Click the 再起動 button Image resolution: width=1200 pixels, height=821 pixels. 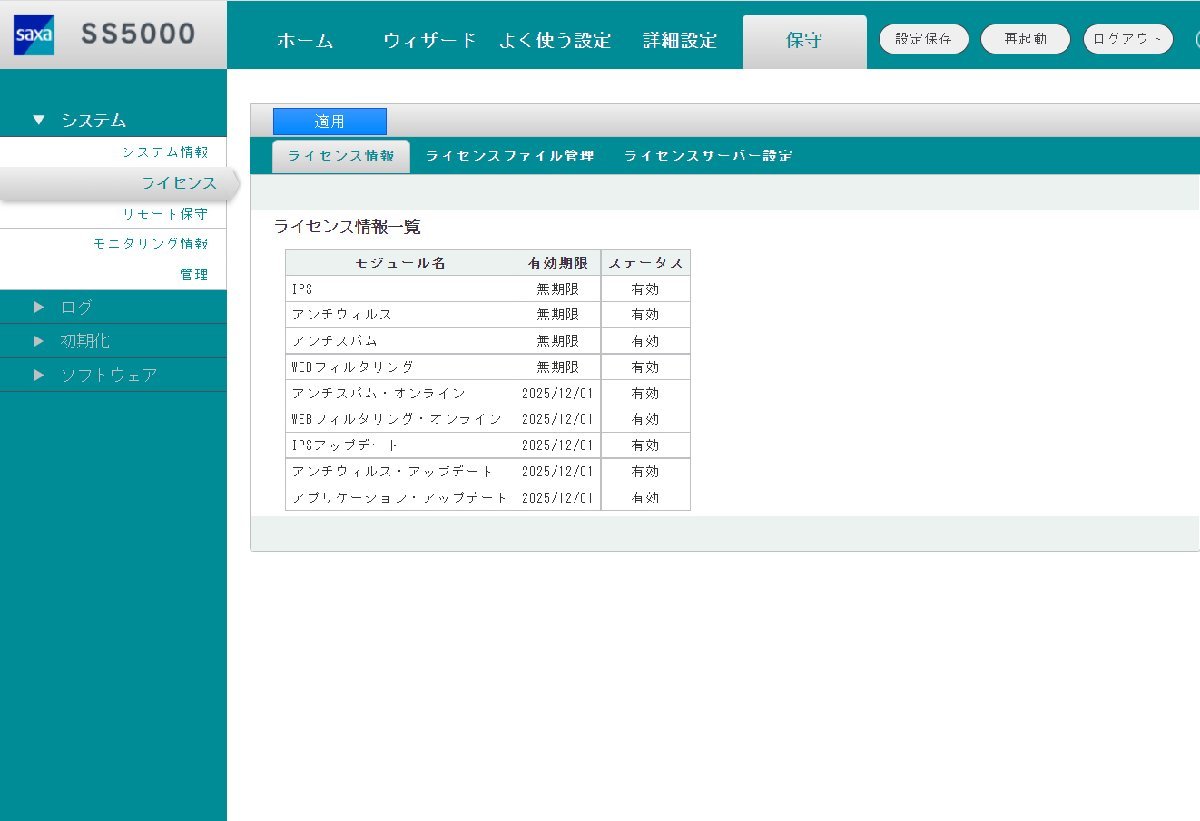click(x=1025, y=39)
